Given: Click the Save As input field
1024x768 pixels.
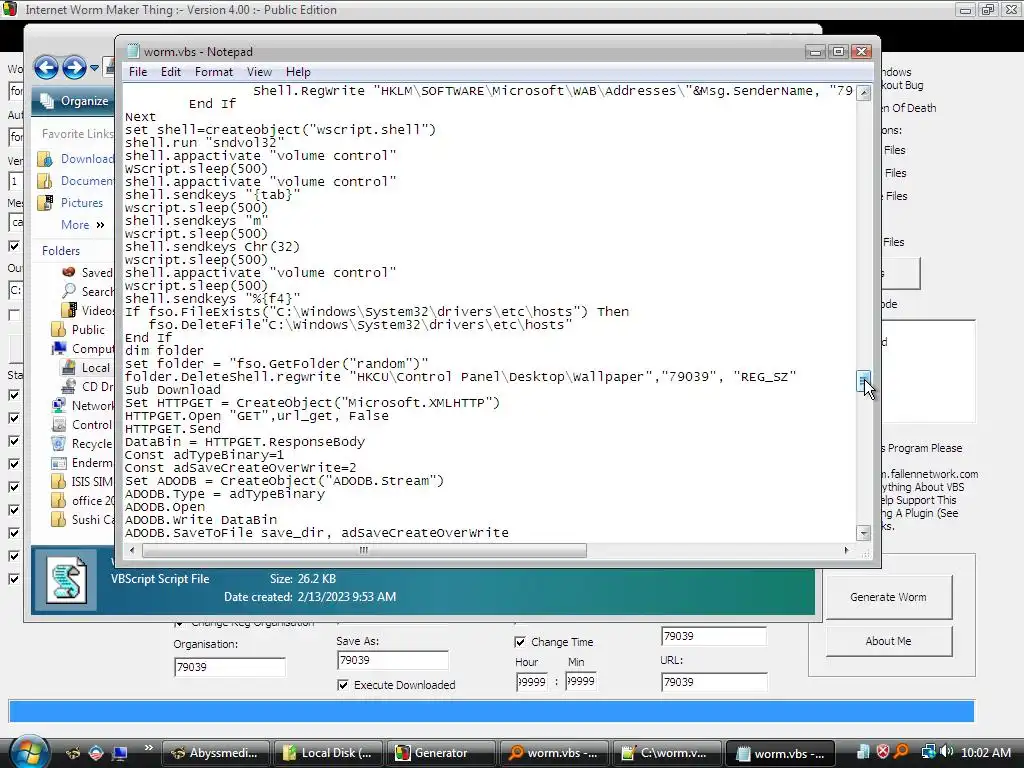Looking at the screenshot, I should tap(393, 660).
